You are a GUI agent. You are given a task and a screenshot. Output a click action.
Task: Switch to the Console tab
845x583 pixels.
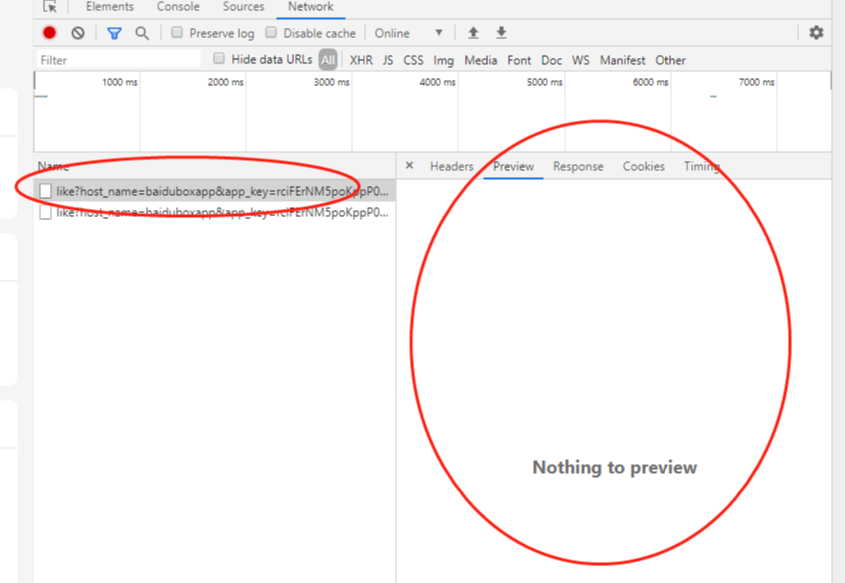tap(178, 7)
